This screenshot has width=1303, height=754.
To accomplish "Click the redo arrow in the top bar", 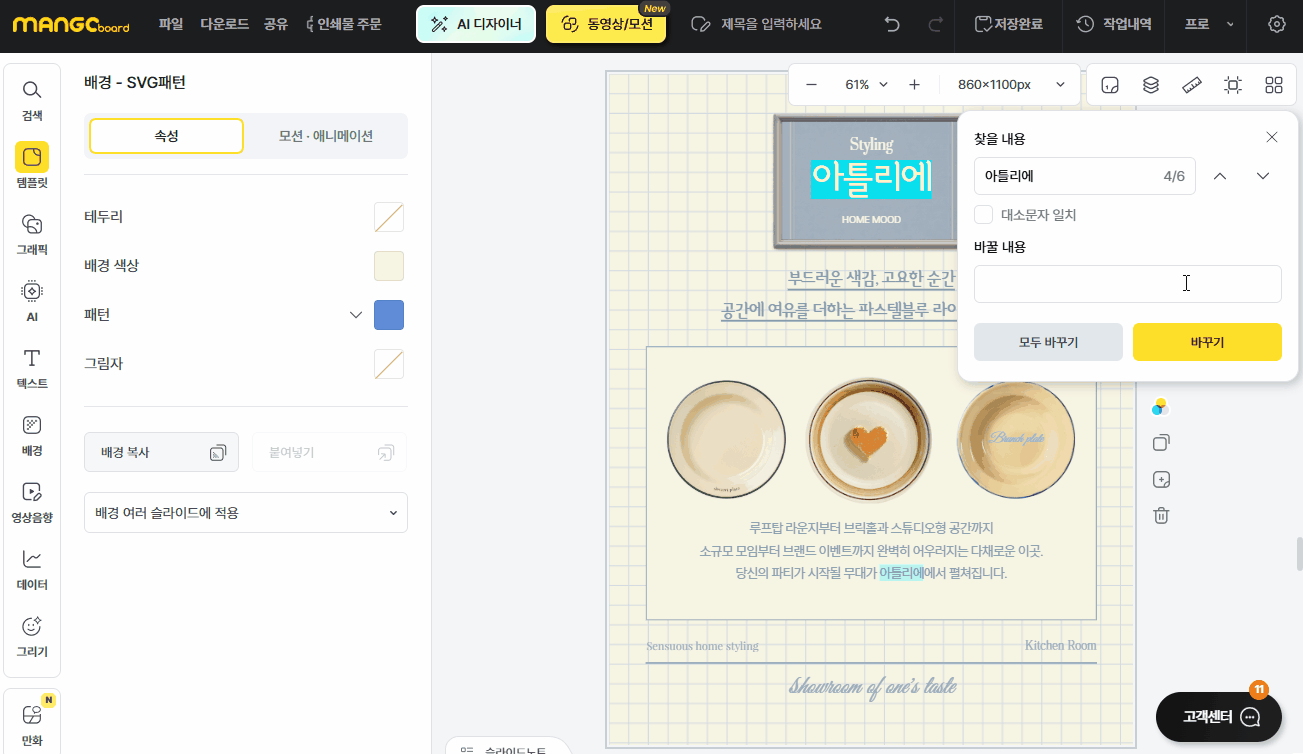I will pyautogui.click(x=935, y=24).
